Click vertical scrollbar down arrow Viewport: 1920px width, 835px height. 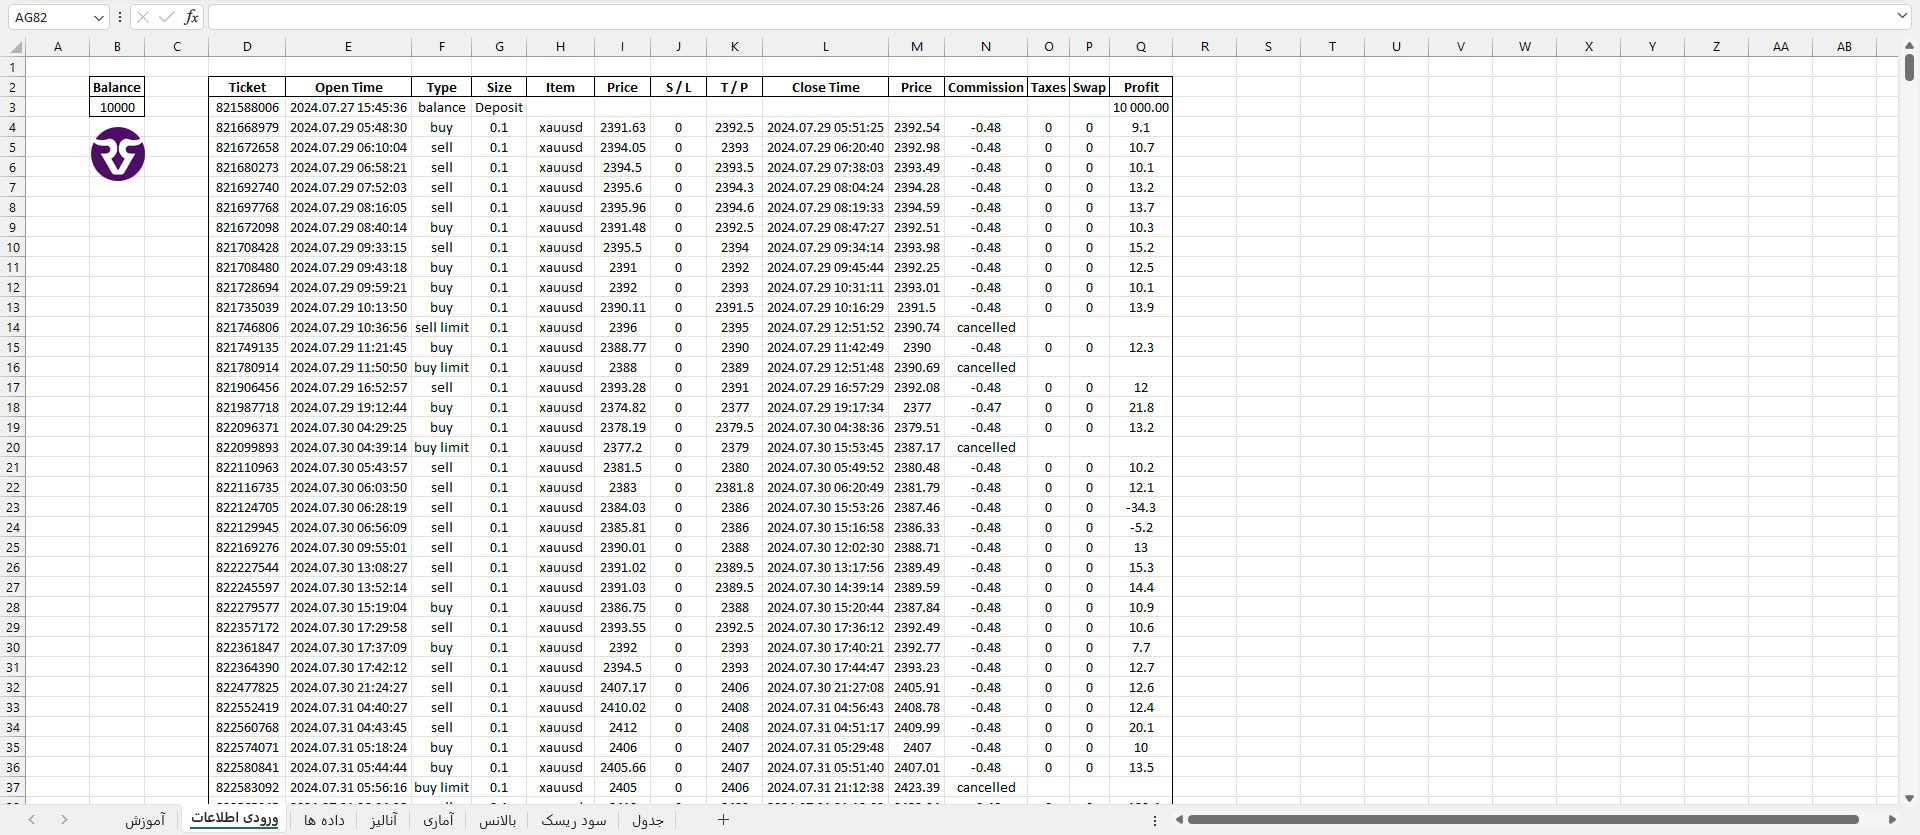(x=1909, y=797)
